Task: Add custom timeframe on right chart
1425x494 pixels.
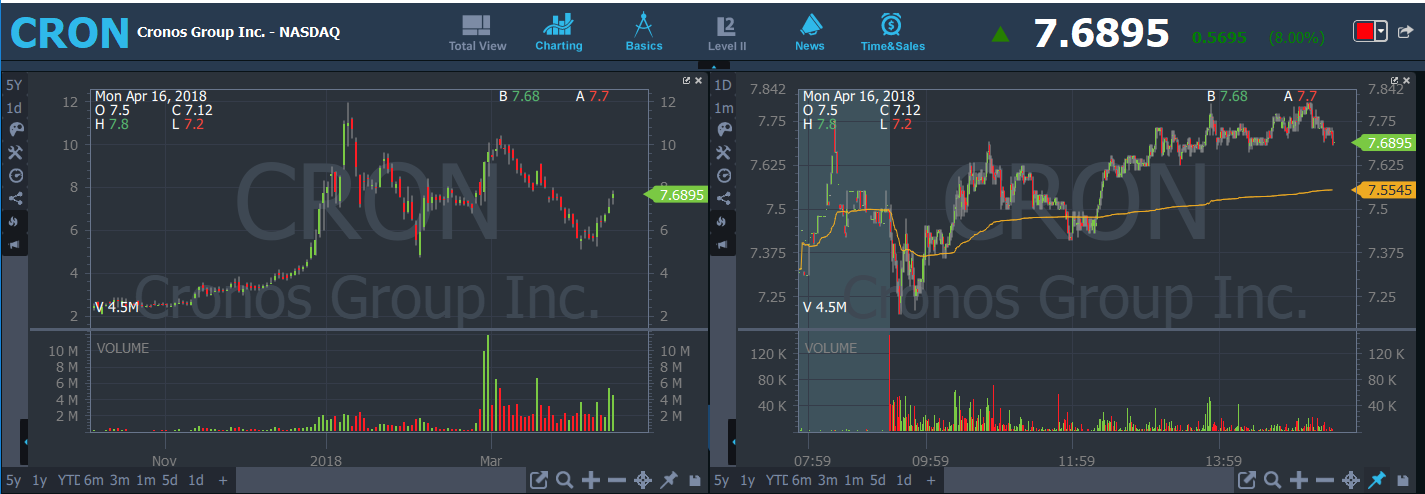Action: pyautogui.click(x=932, y=480)
